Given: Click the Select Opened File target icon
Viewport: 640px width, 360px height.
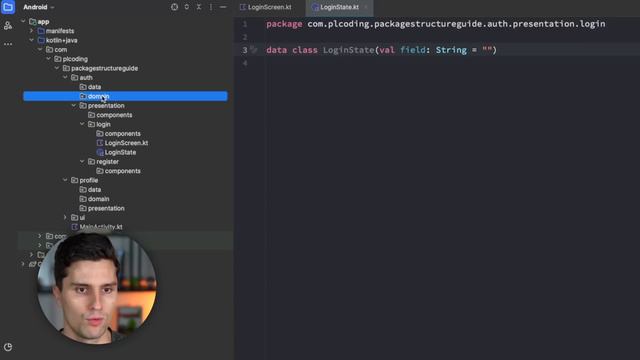Looking at the screenshot, I should coord(174,7).
